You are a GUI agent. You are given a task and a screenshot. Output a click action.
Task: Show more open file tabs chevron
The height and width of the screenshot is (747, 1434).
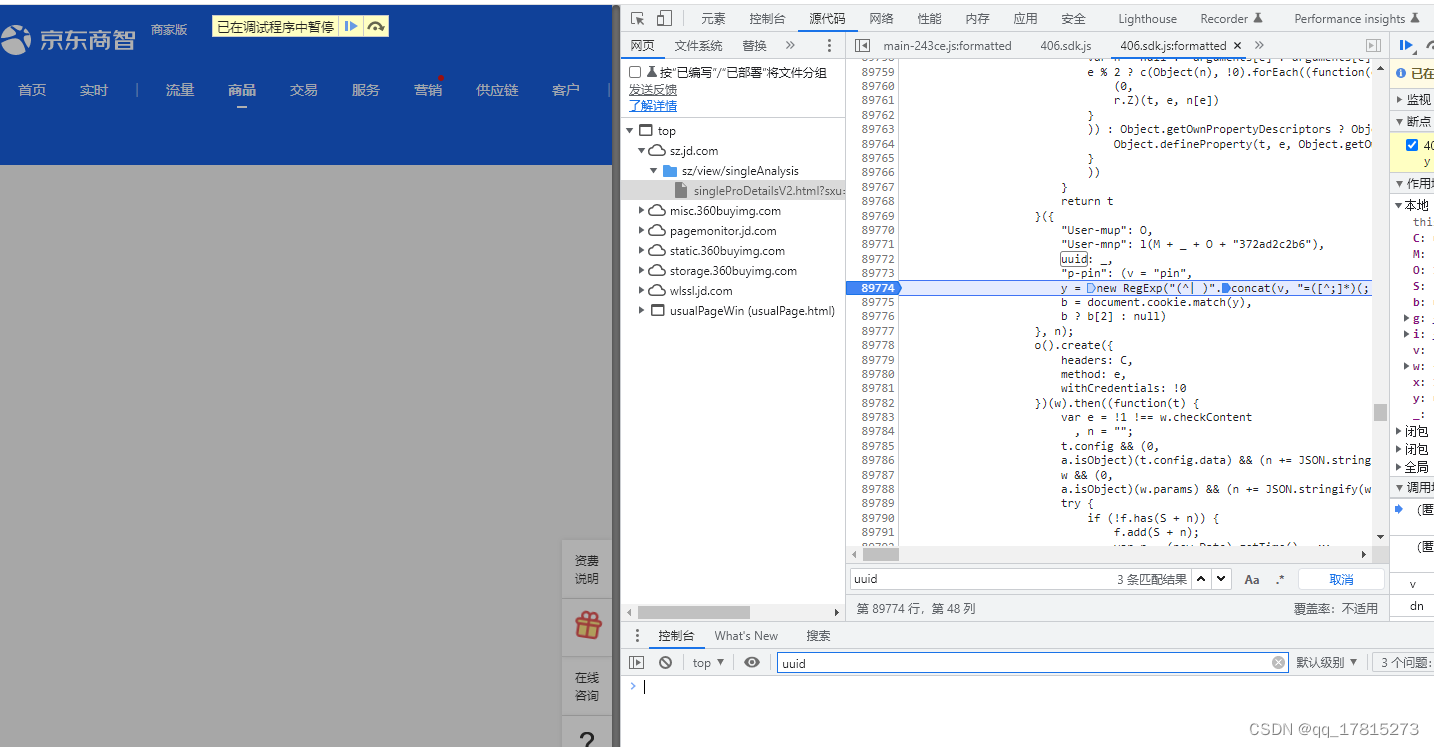[1259, 46]
